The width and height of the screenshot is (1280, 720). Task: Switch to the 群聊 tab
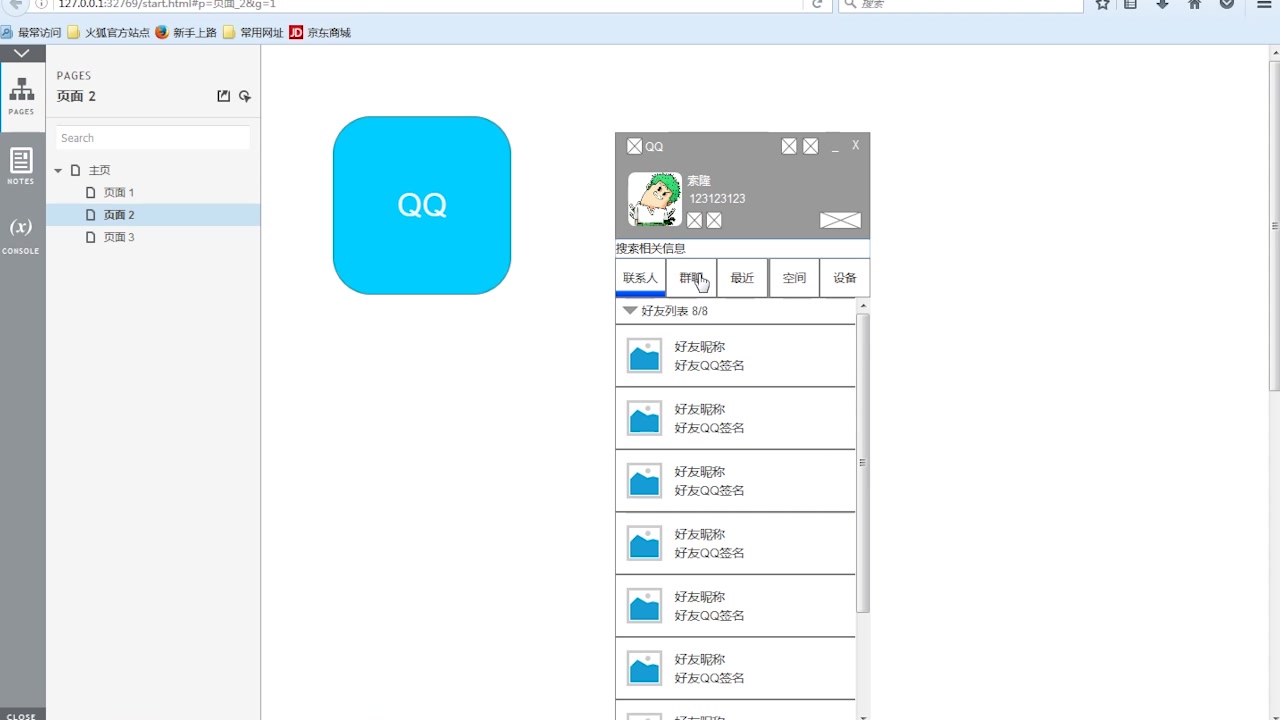[x=691, y=278]
